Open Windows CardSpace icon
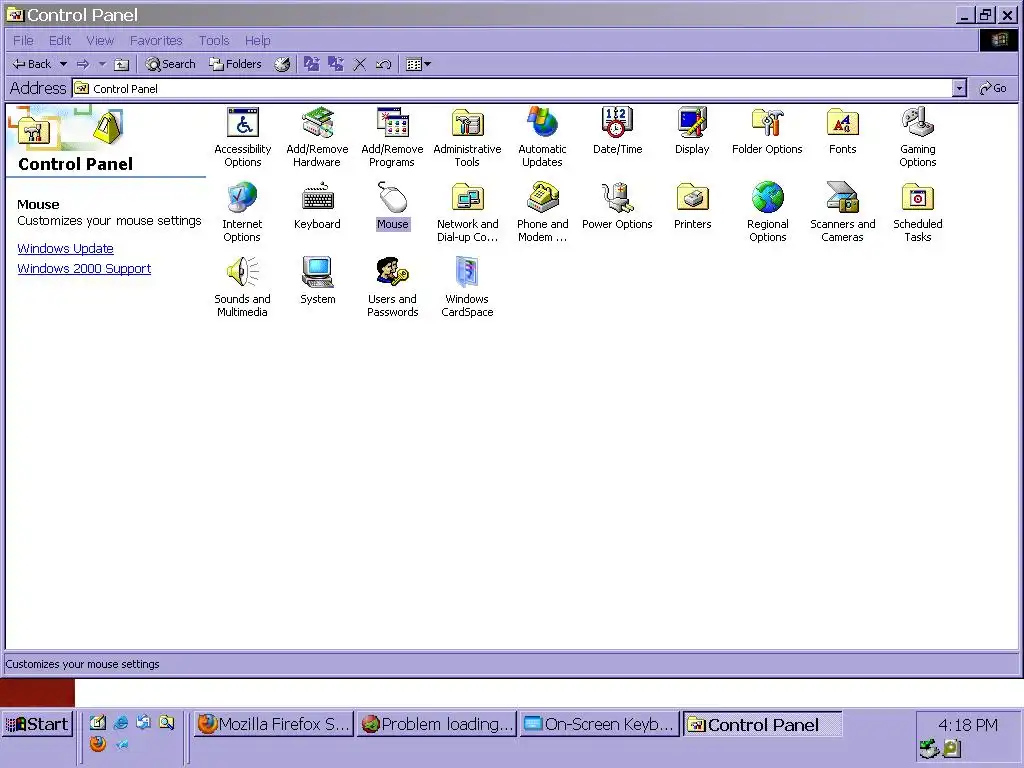The image size is (1024, 768). (x=468, y=272)
